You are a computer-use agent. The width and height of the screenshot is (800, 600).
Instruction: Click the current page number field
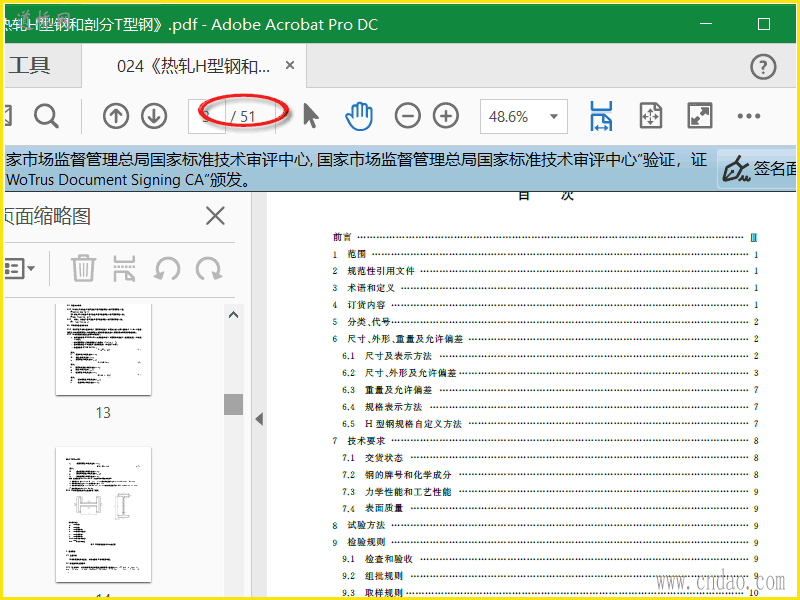[x=207, y=116]
